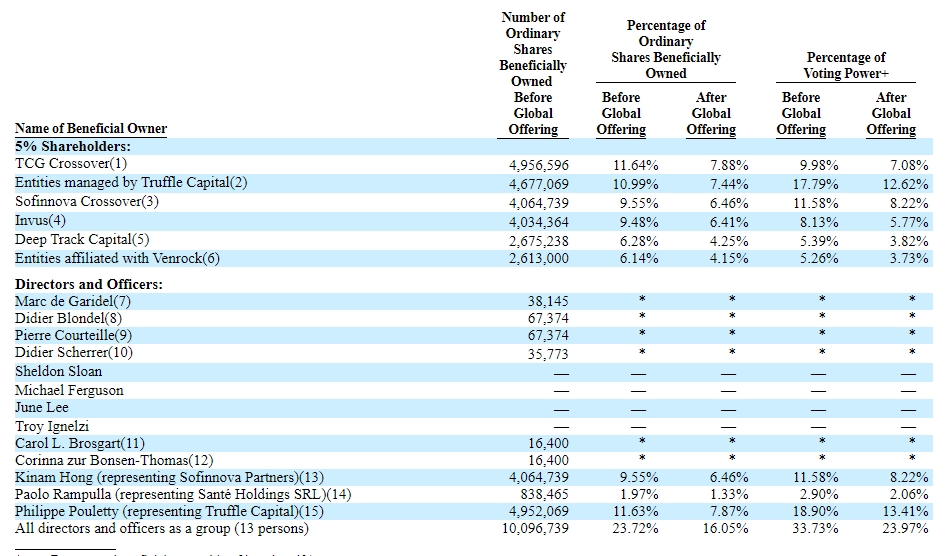Click the 3.73% voting power value

pos(909,258)
